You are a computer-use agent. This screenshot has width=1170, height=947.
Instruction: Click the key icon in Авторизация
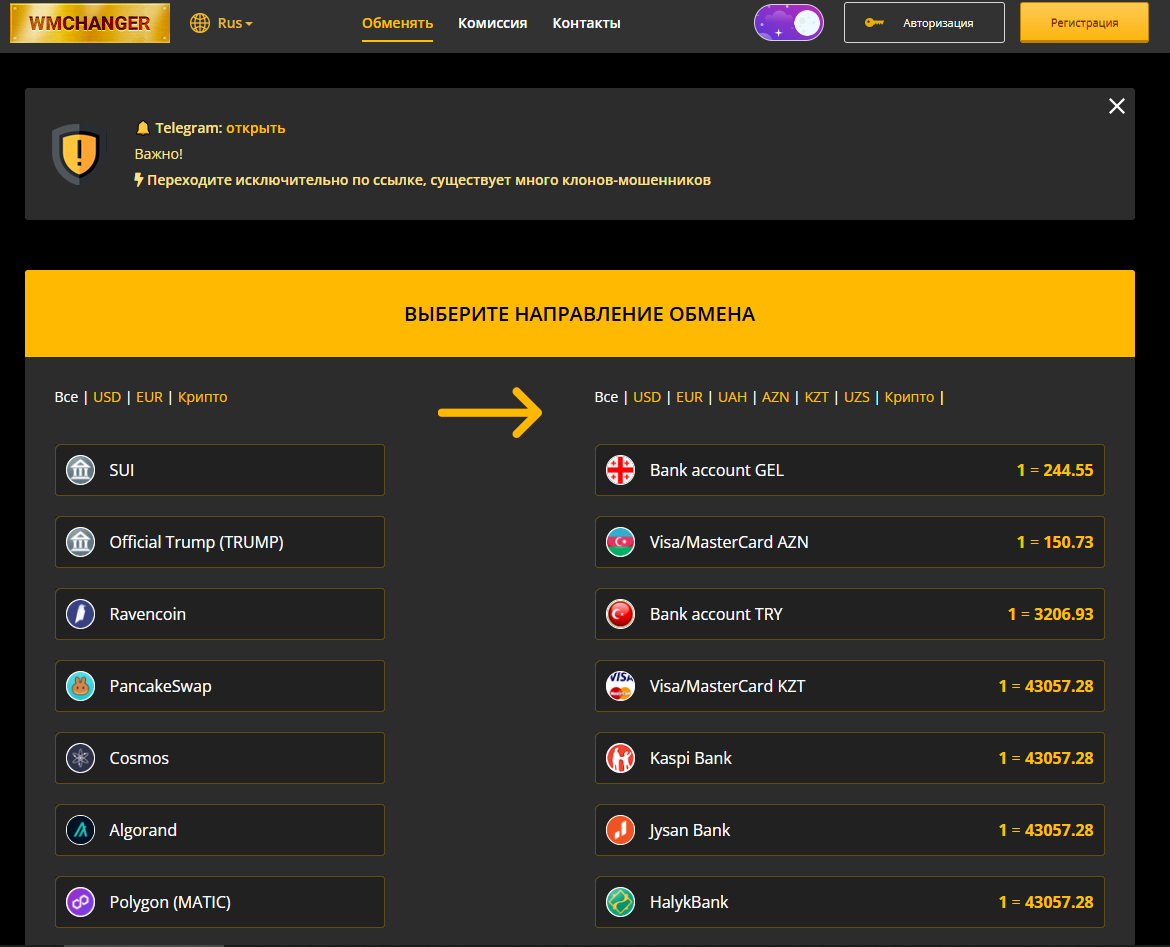point(874,23)
